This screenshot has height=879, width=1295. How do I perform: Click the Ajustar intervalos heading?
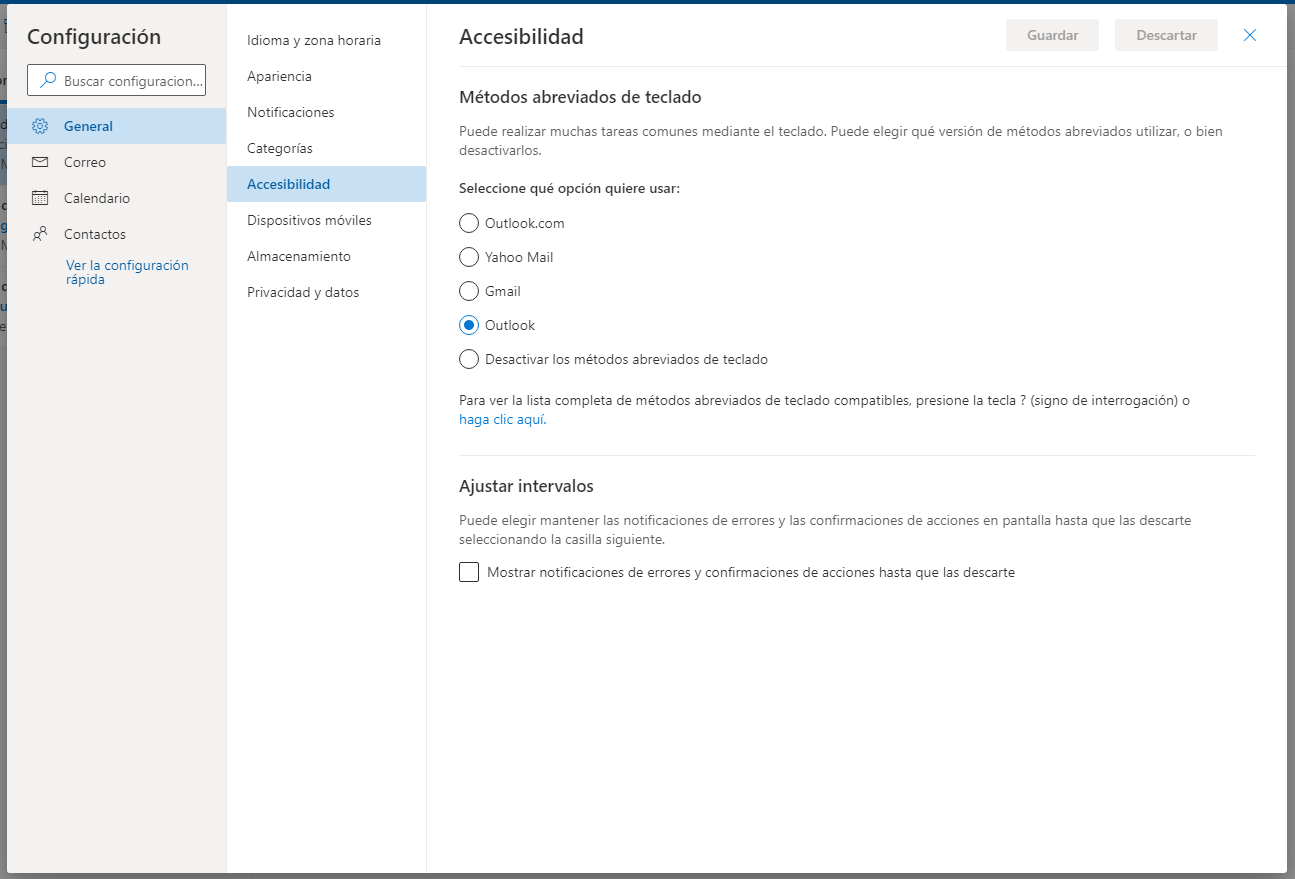[x=526, y=486]
